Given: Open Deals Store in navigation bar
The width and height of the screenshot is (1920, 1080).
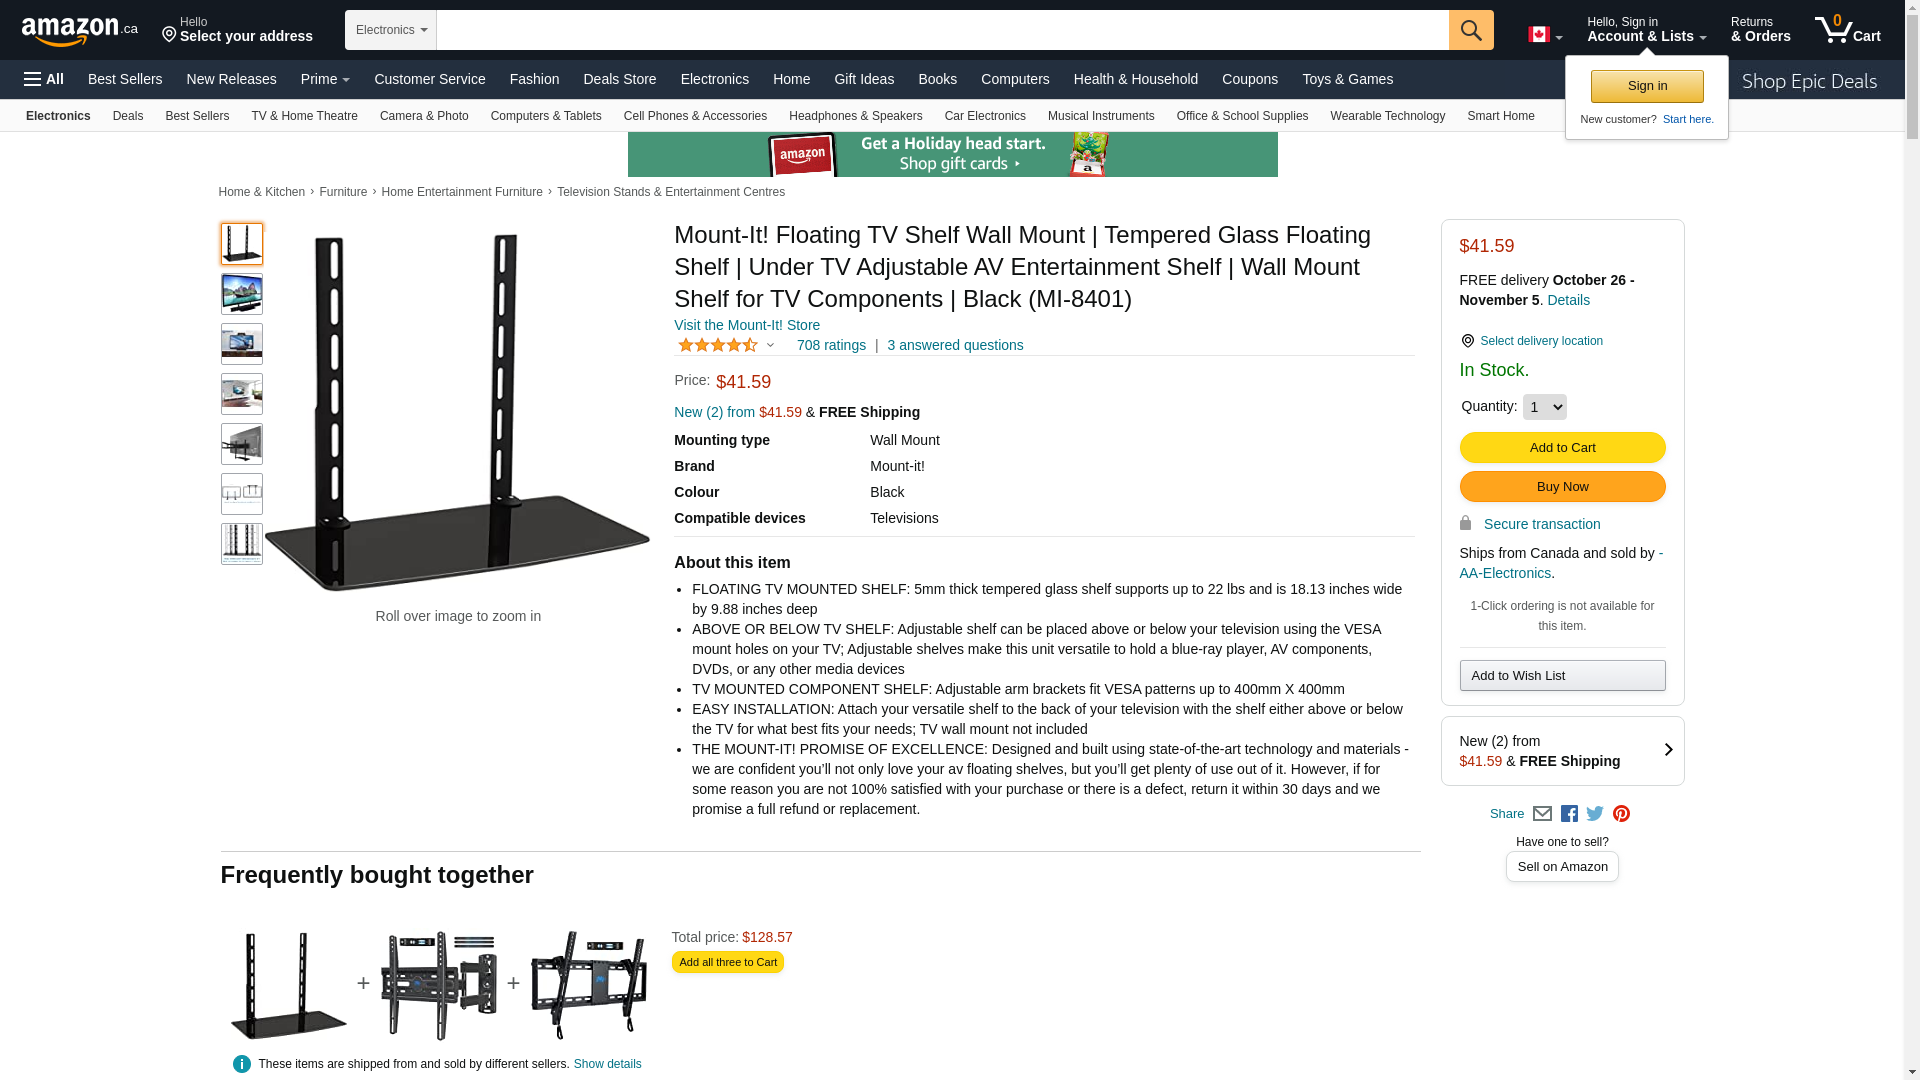Looking at the screenshot, I should (619, 79).
